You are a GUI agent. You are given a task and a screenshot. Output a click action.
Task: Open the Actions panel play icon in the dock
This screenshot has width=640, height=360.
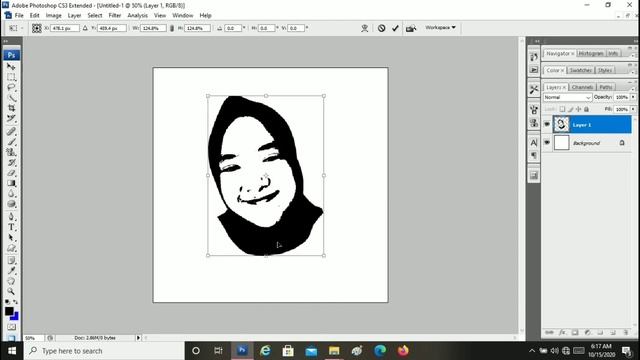point(534,70)
